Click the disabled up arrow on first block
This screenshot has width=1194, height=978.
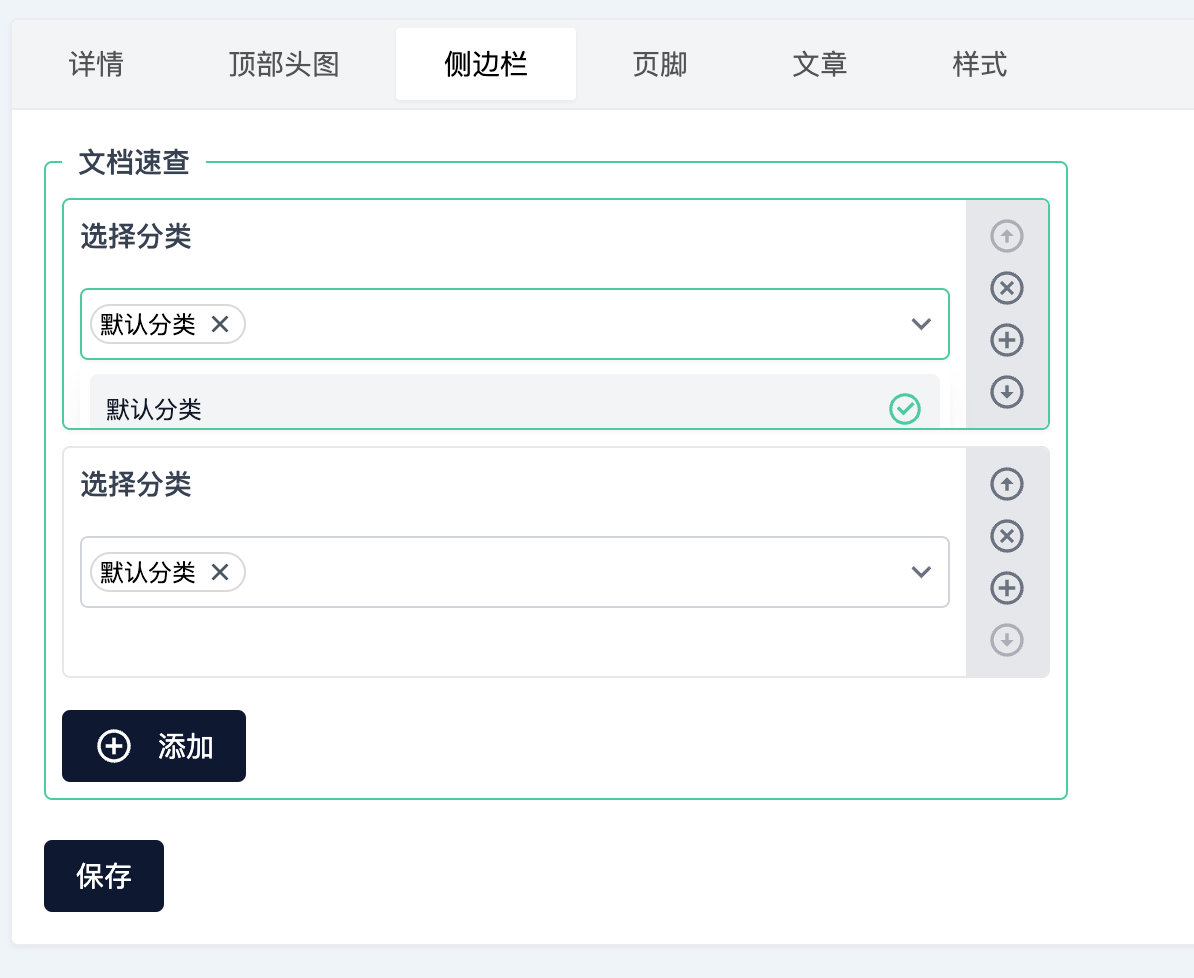[x=1007, y=236]
